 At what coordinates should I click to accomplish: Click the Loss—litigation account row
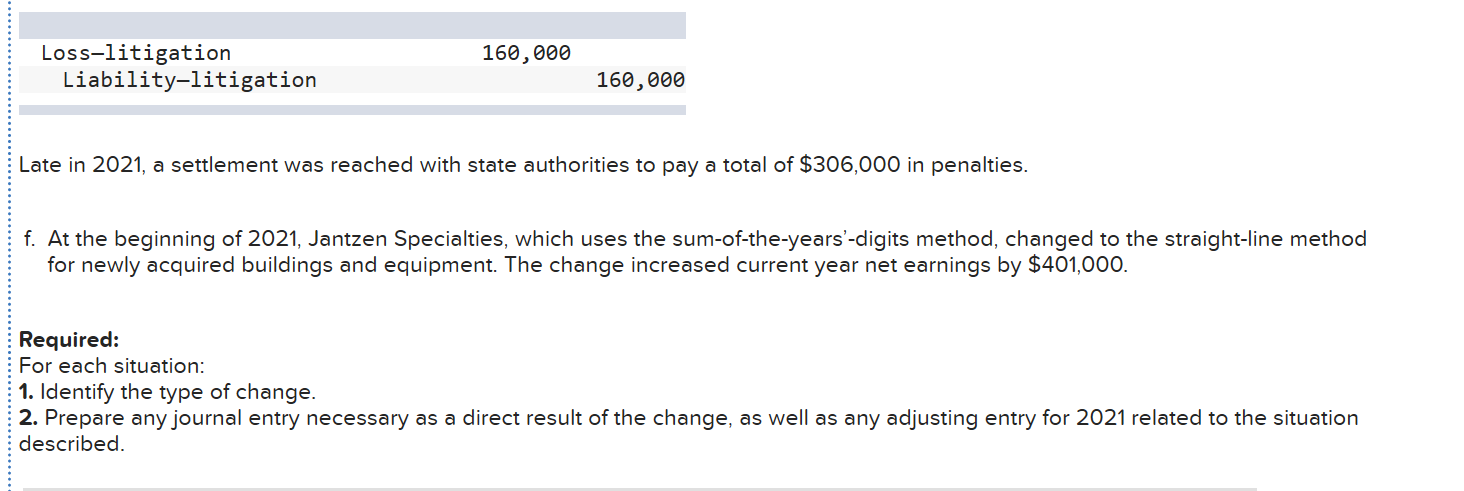coord(352,53)
